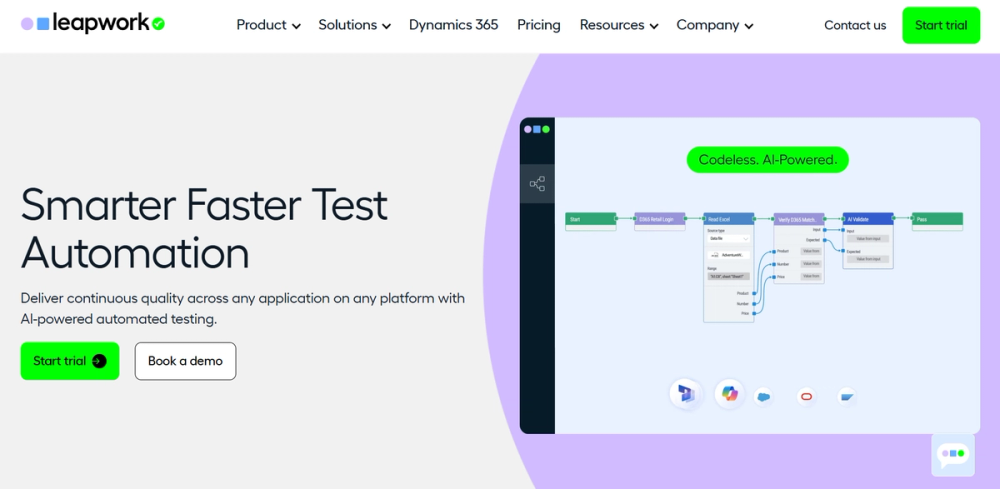Select the AI Validate block header
The image size is (1000, 489).
tap(868, 219)
